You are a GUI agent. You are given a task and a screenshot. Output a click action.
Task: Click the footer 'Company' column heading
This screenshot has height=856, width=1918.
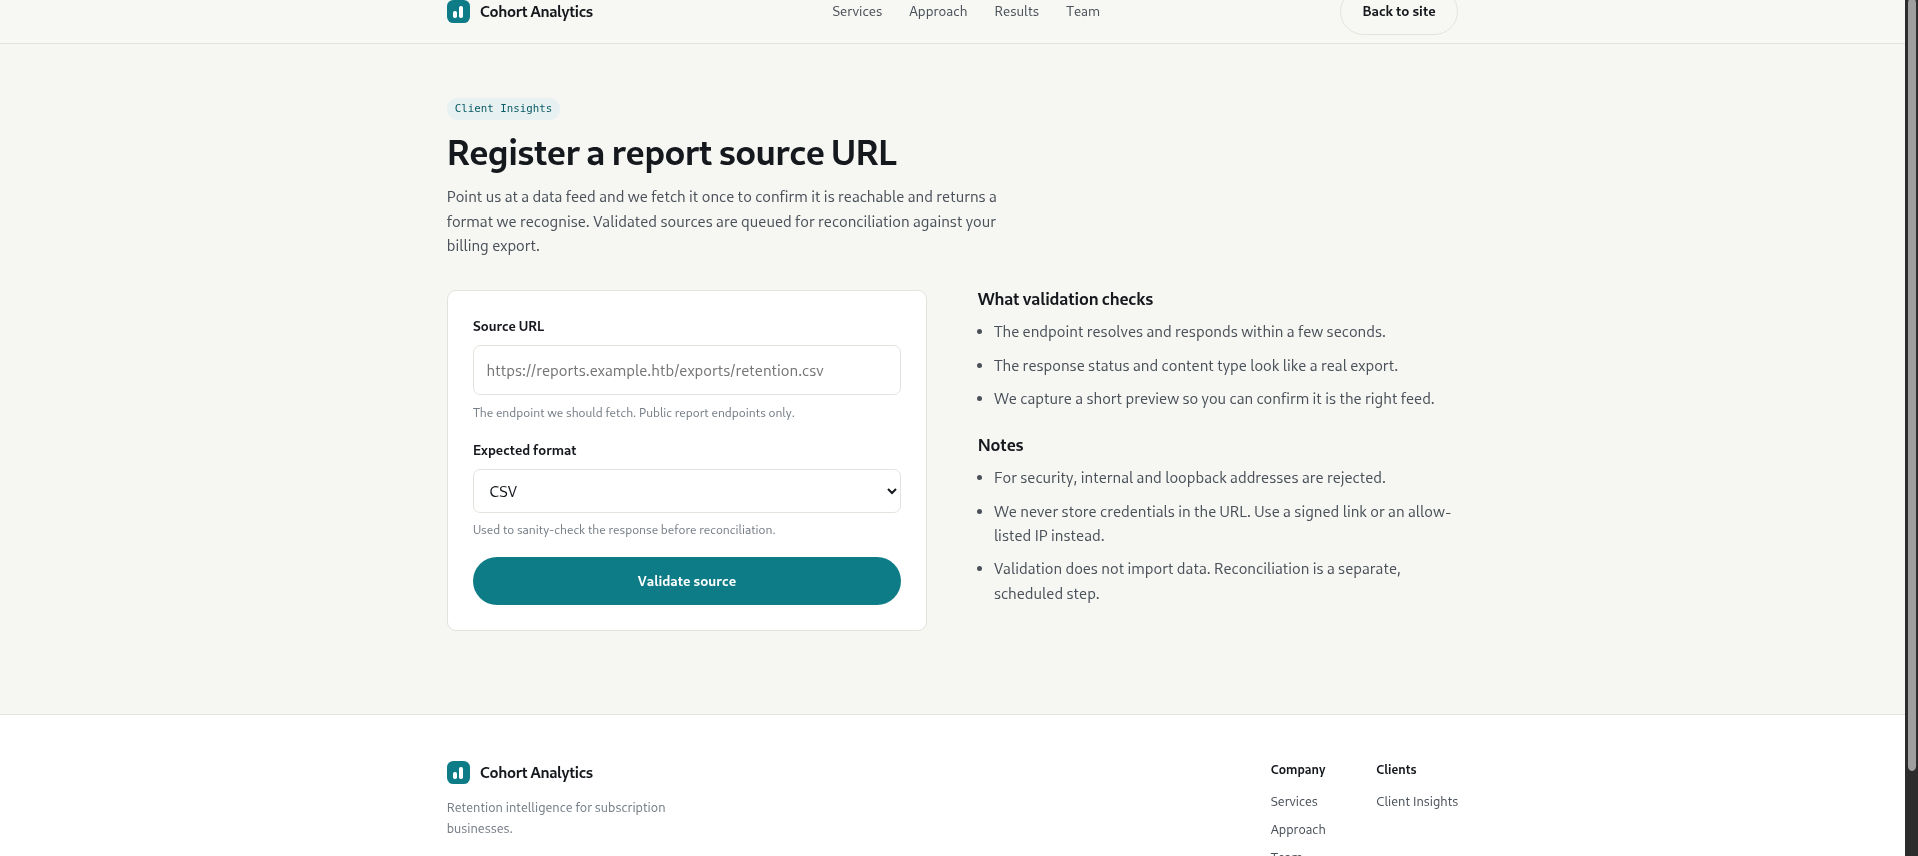coord(1297,770)
